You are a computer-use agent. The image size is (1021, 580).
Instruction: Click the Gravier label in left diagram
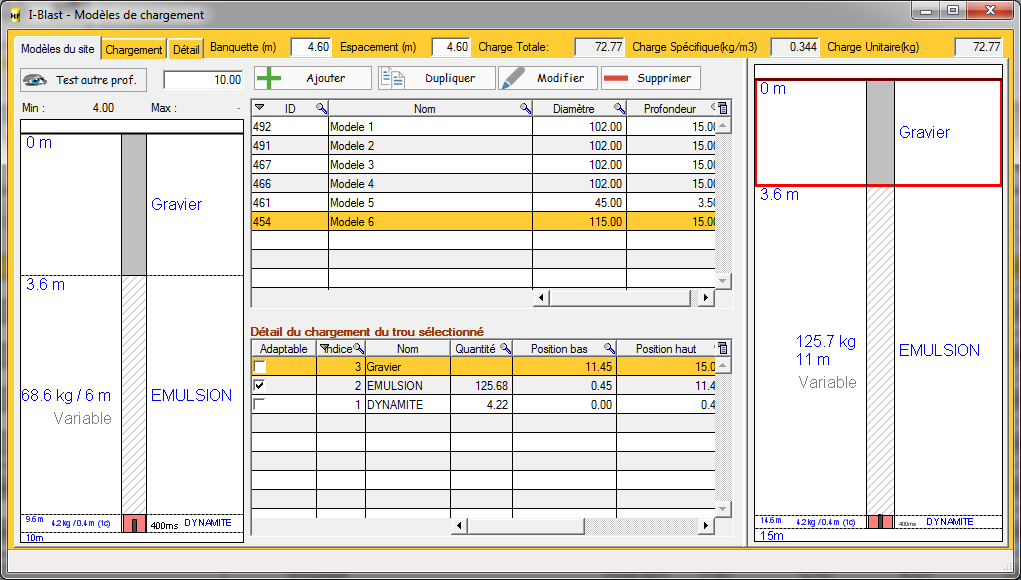[x=176, y=204]
